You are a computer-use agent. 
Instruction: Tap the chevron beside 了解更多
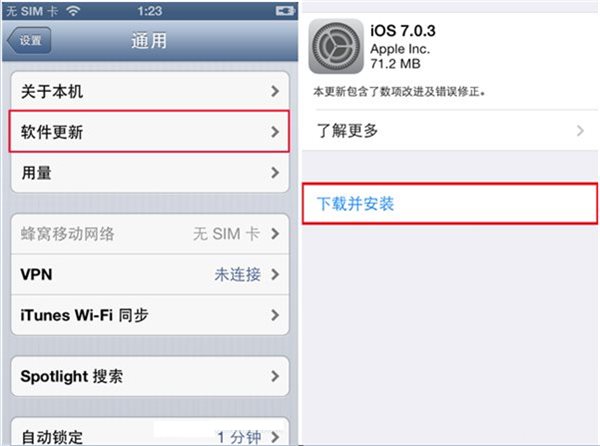tap(580, 130)
